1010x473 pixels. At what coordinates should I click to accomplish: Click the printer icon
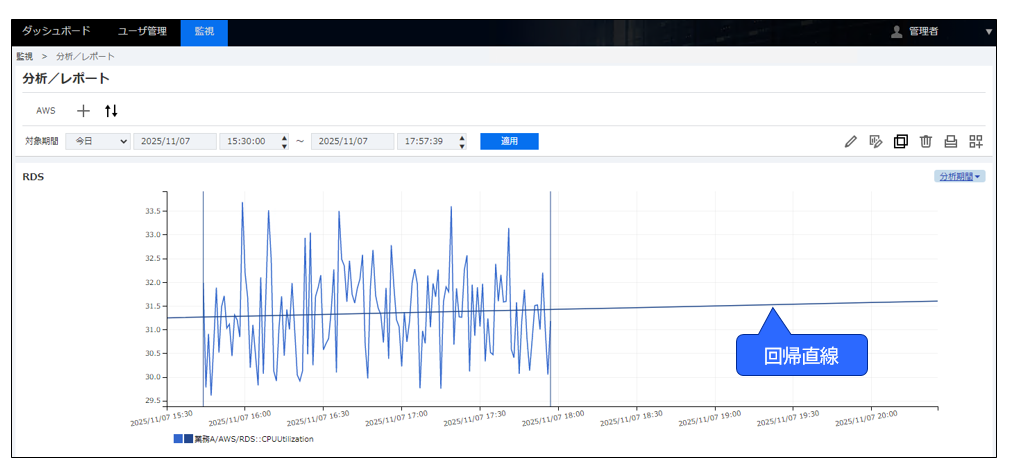point(951,142)
